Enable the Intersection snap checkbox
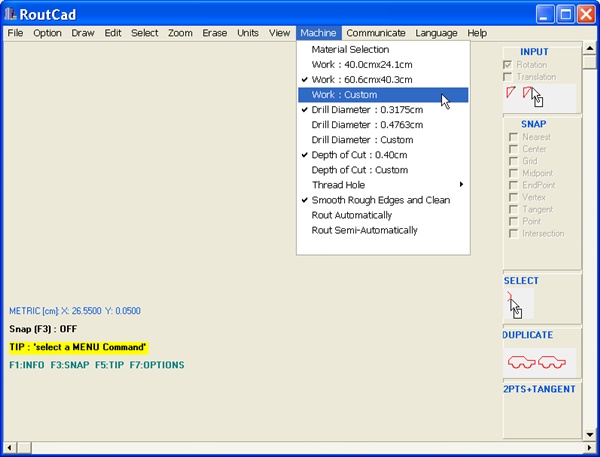600x457 pixels. pyautogui.click(x=514, y=233)
